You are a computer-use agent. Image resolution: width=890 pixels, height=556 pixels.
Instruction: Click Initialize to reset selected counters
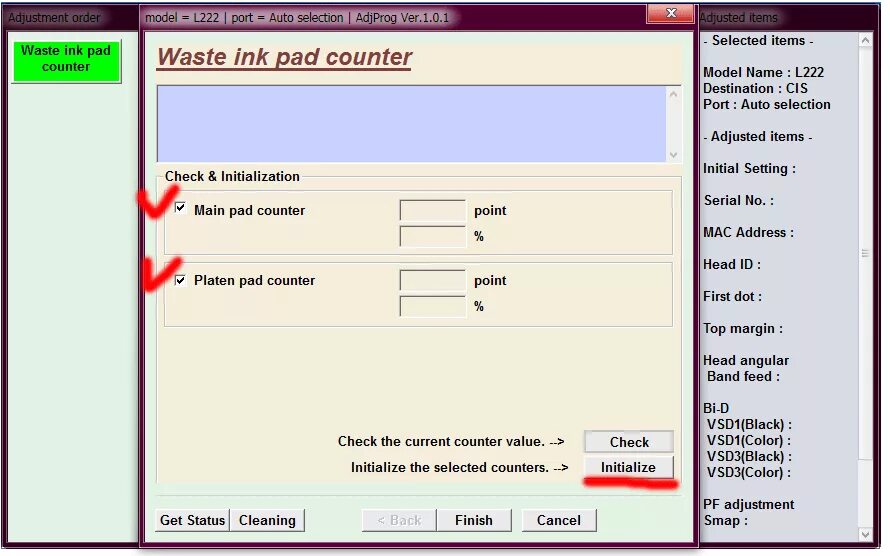[628, 467]
